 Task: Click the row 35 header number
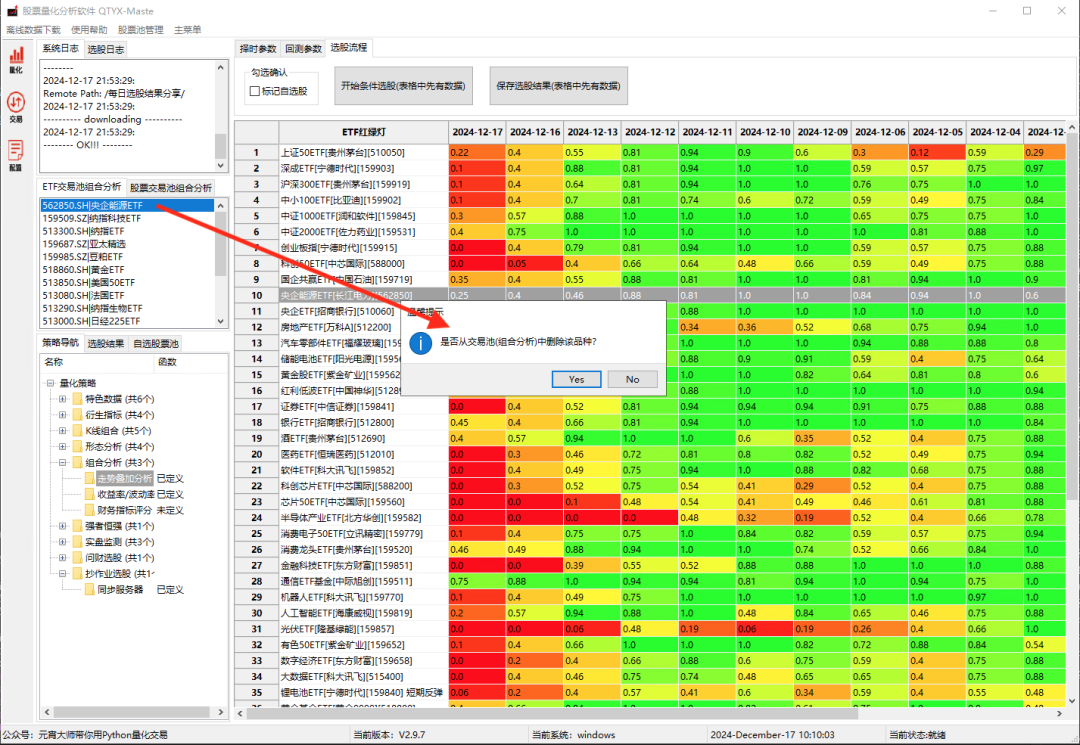click(256, 693)
